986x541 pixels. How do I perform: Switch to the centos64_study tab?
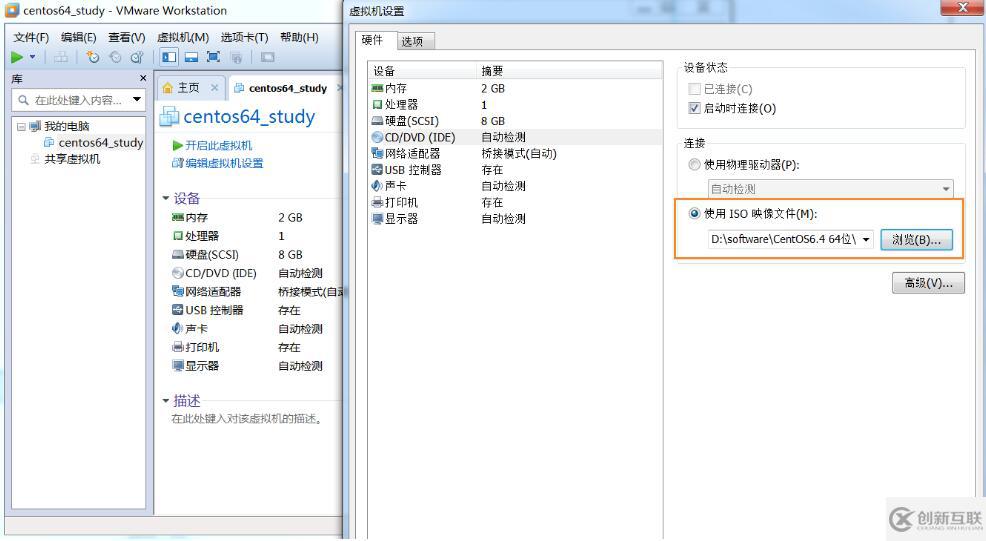click(x=287, y=88)
